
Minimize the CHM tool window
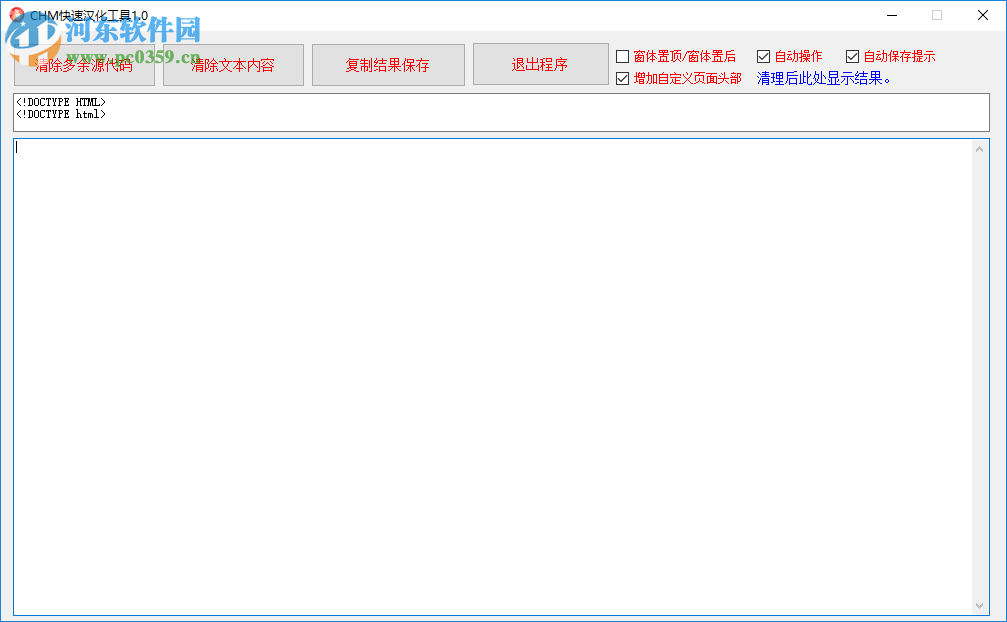pos(891,15)
